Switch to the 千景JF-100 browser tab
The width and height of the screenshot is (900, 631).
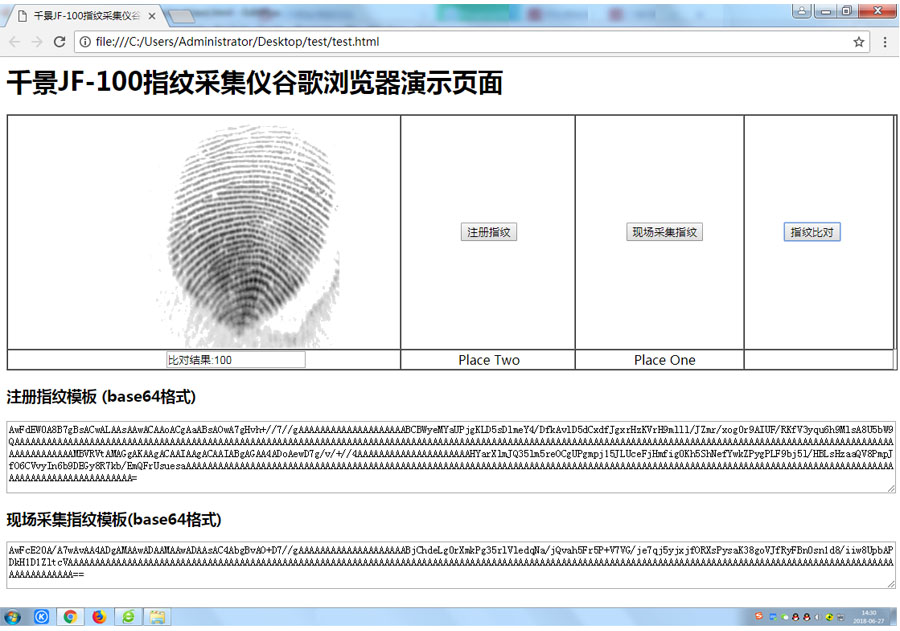pos(75,16)
